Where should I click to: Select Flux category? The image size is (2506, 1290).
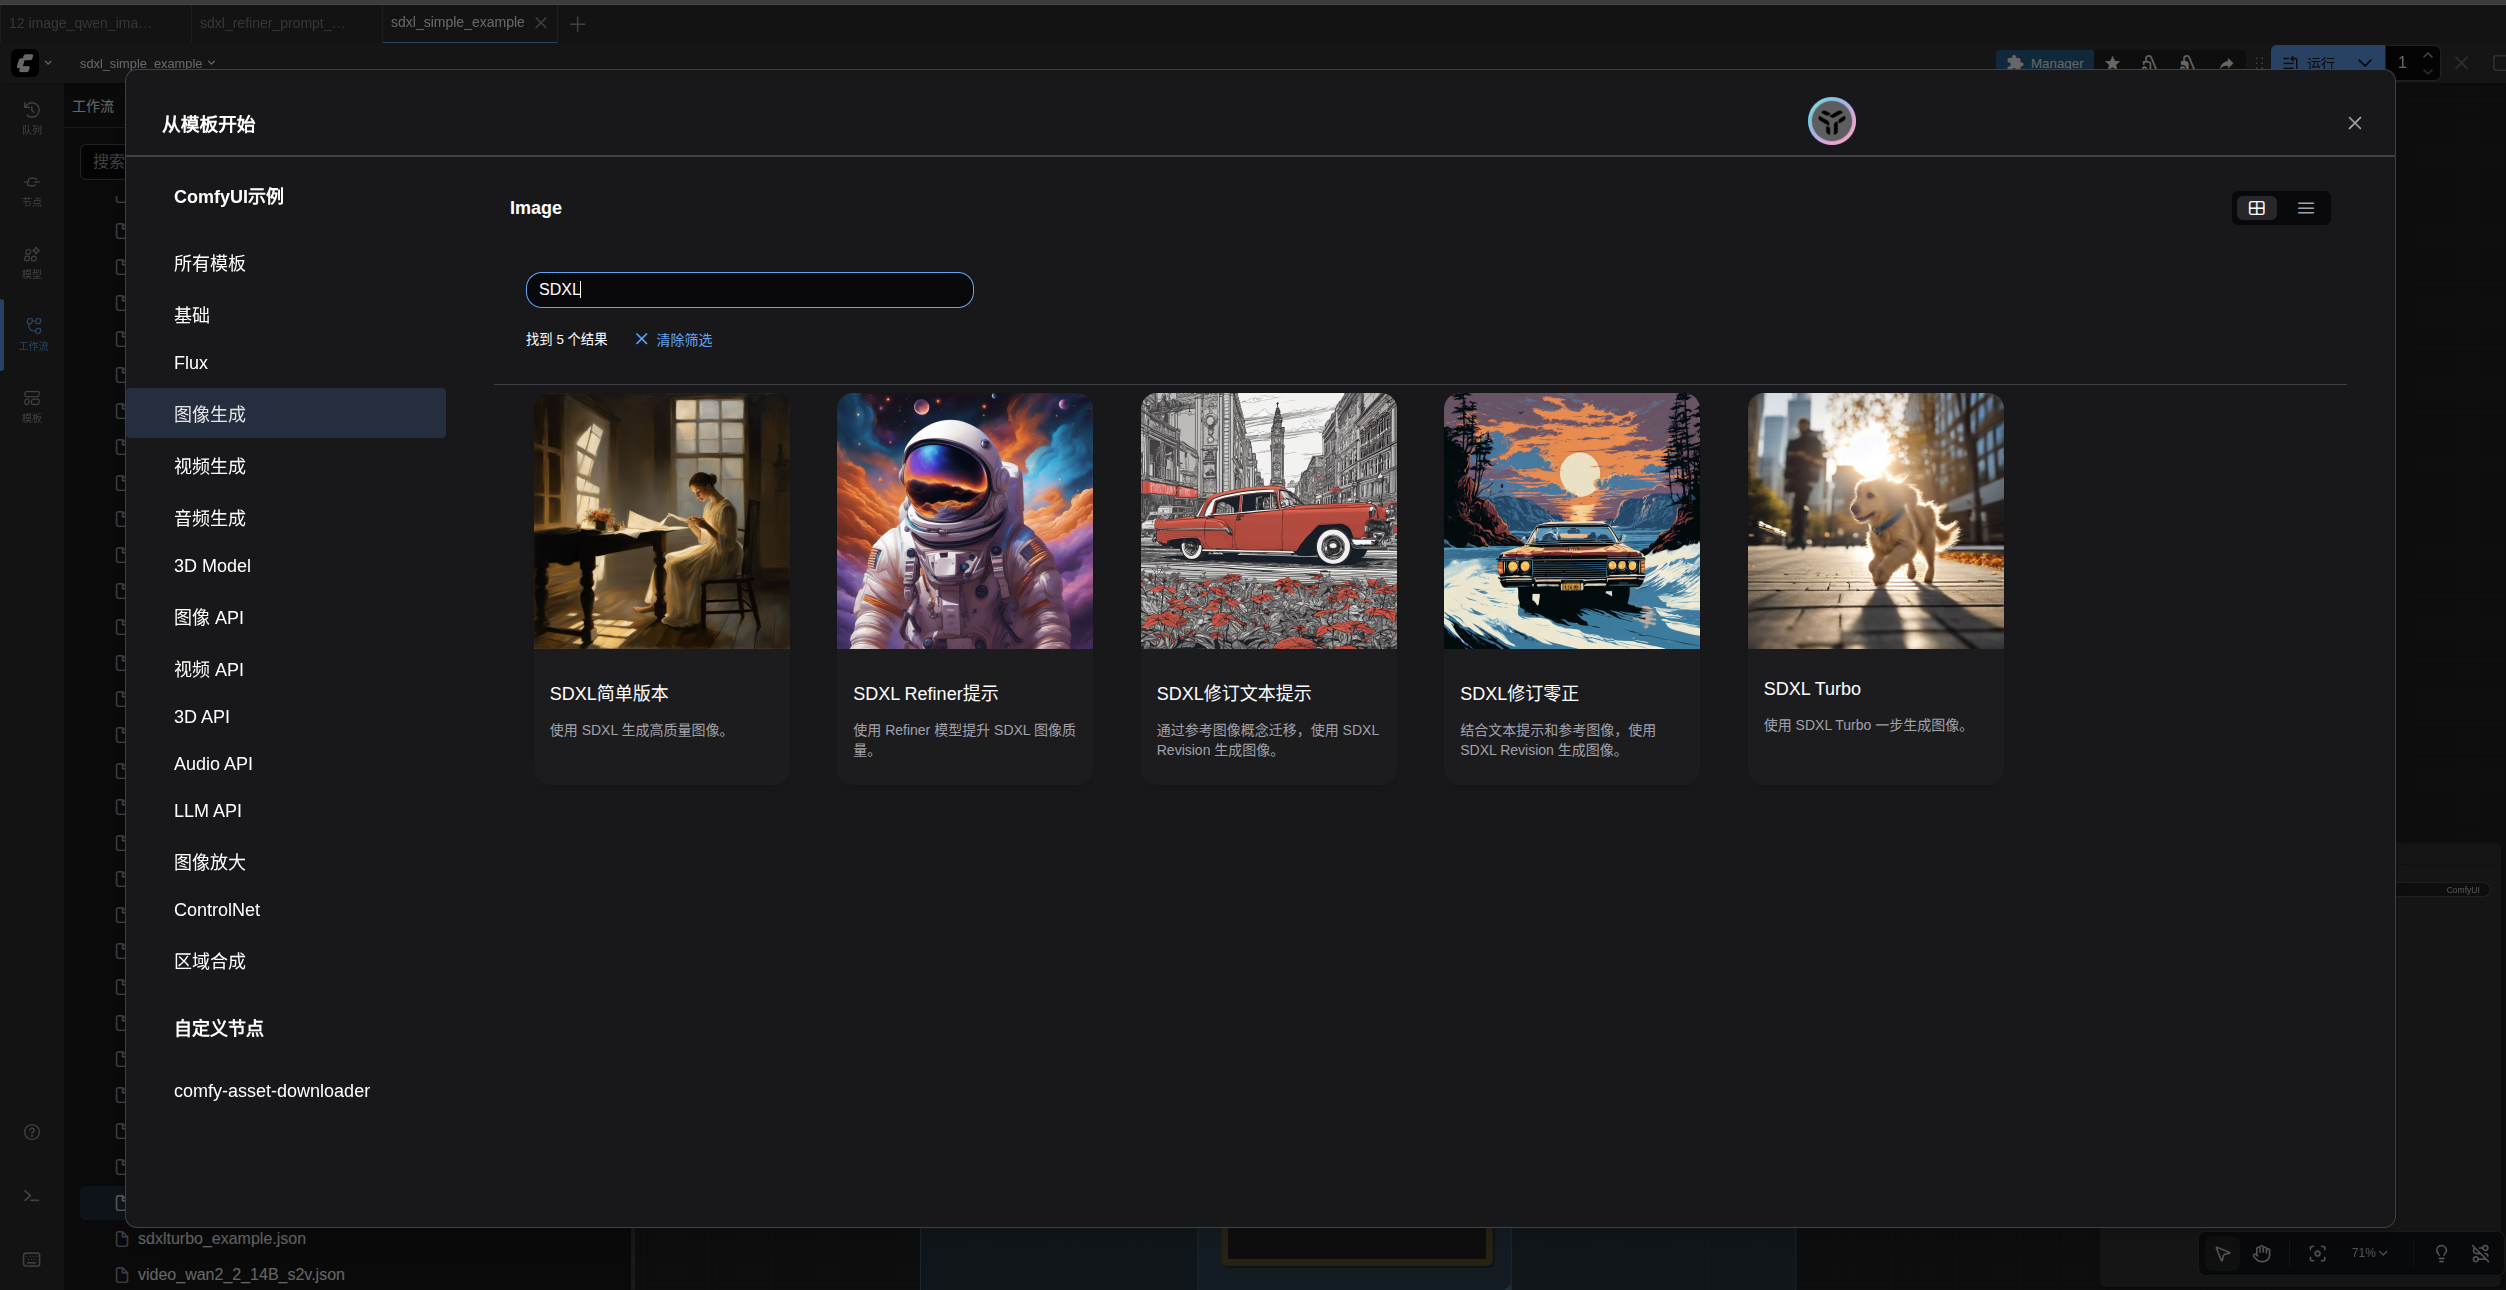point(286,363)
